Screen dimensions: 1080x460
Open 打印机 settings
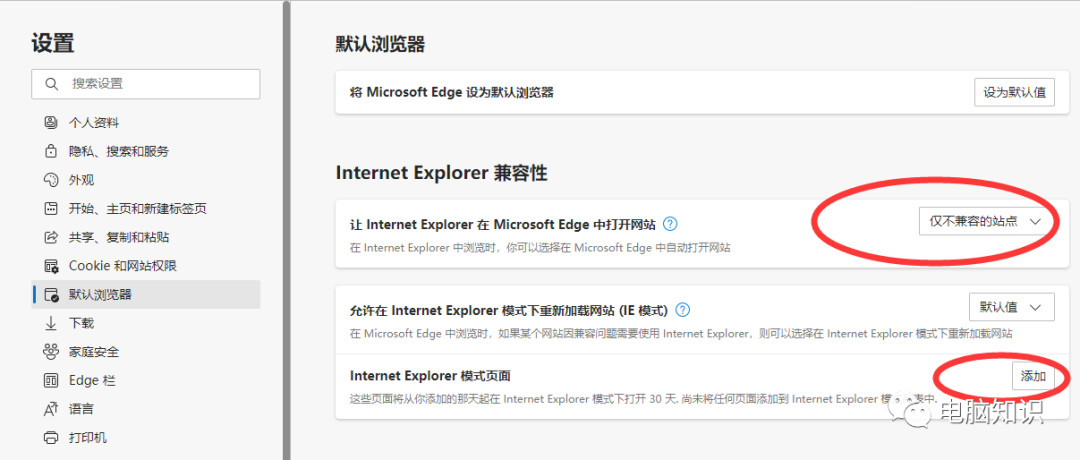tap(145, 437)
